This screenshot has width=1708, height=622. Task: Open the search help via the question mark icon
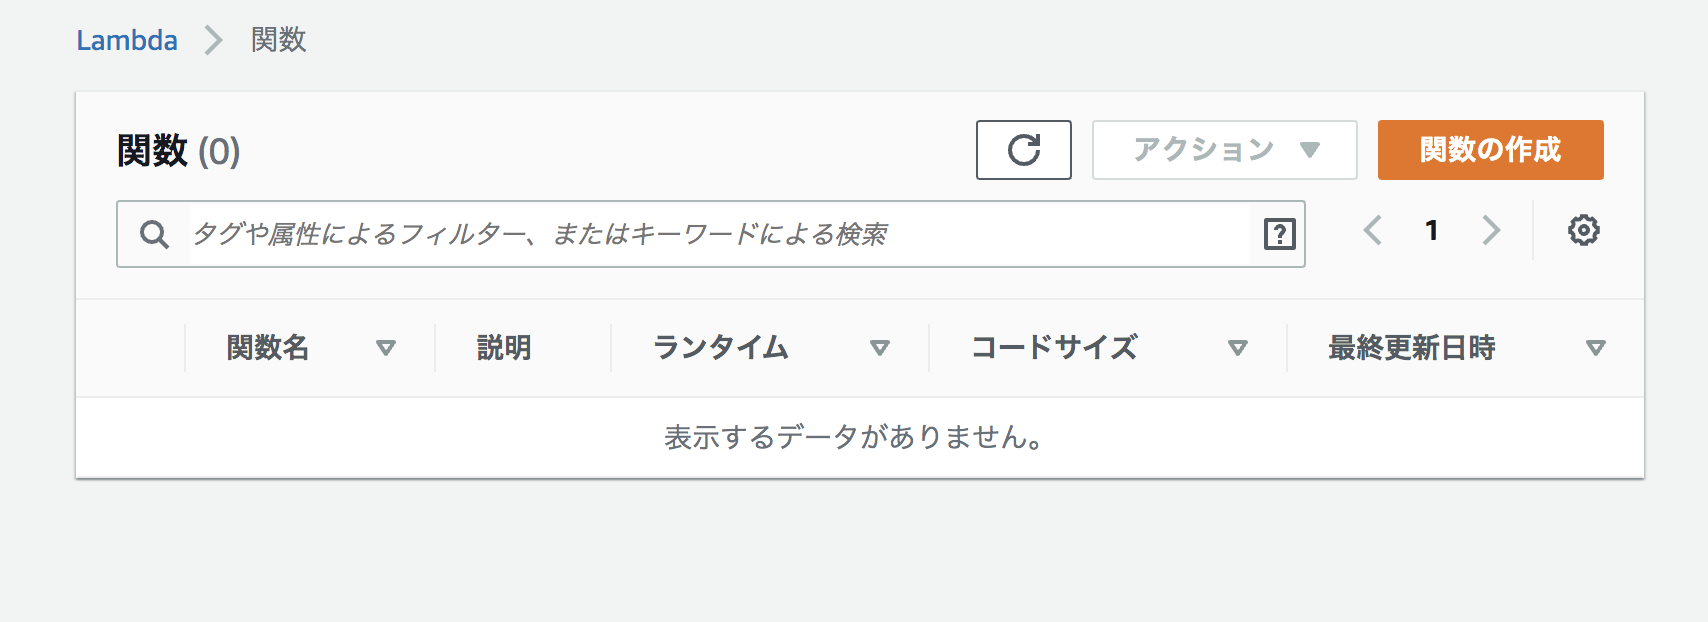(1278, 234)
